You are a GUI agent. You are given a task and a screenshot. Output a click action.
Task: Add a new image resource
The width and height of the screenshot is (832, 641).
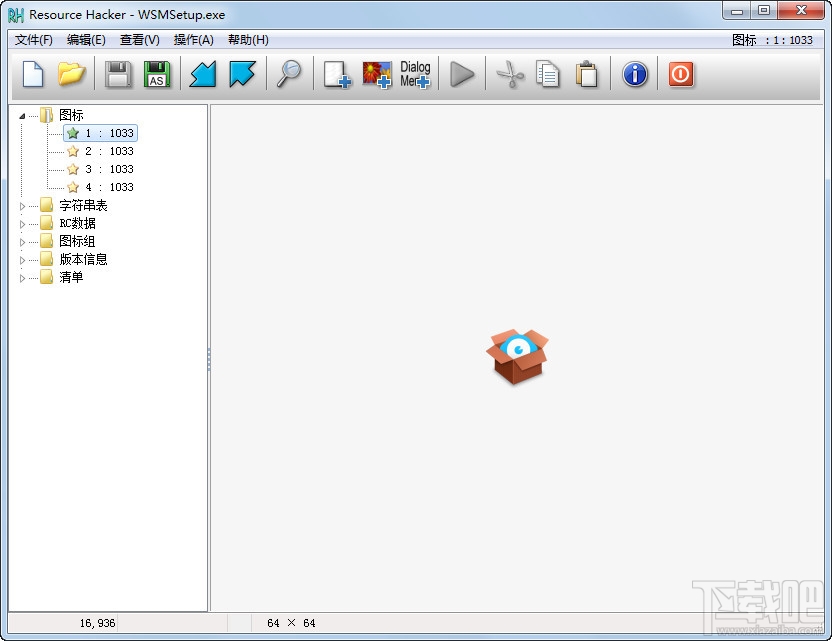point(376,74)
